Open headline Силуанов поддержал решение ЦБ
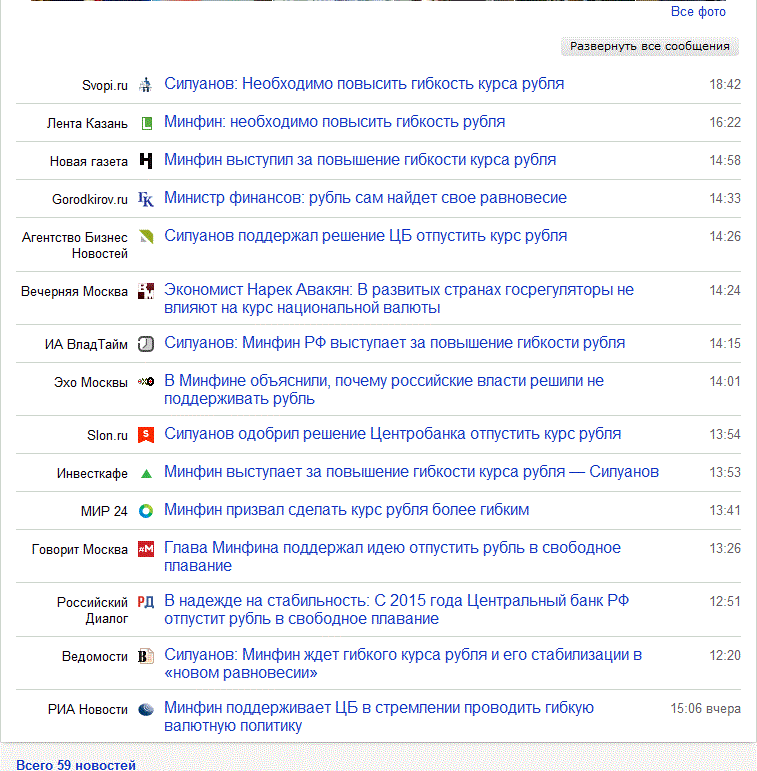This screenshot has height=771, width=757. (x=365, y=236)
